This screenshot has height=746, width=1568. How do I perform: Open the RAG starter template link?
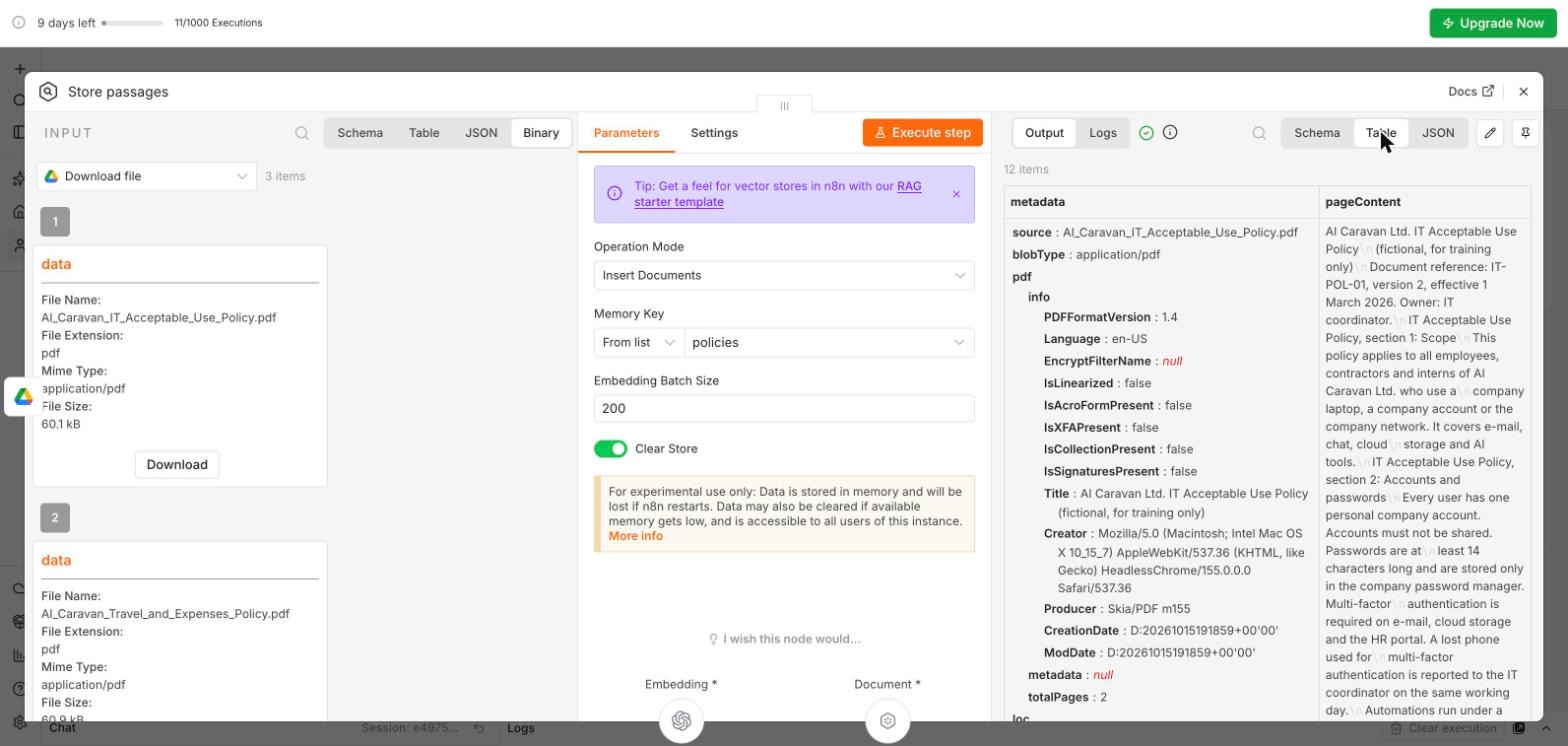[778, 194]
